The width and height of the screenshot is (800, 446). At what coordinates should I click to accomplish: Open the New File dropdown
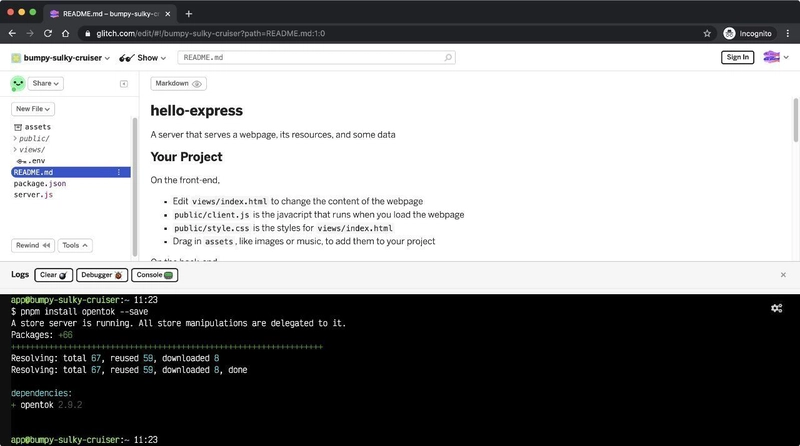pyautogui.click(x=33, y=109)
